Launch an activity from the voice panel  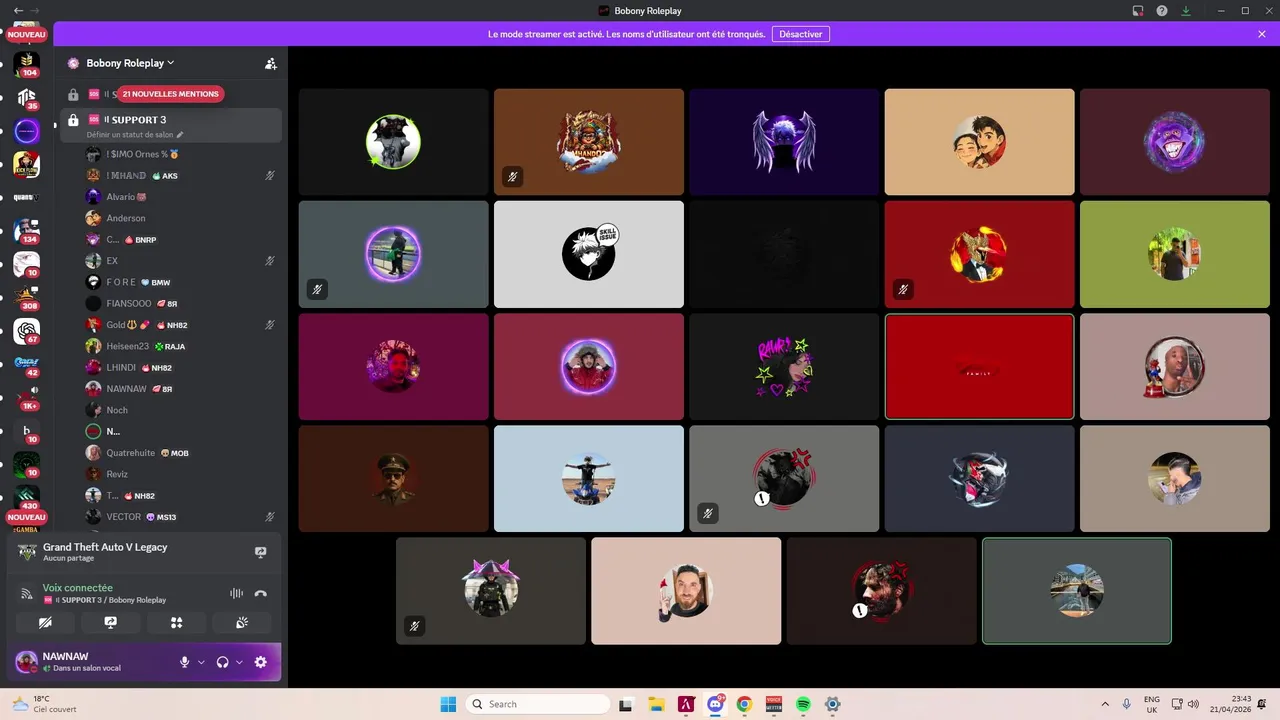[176, 622]
